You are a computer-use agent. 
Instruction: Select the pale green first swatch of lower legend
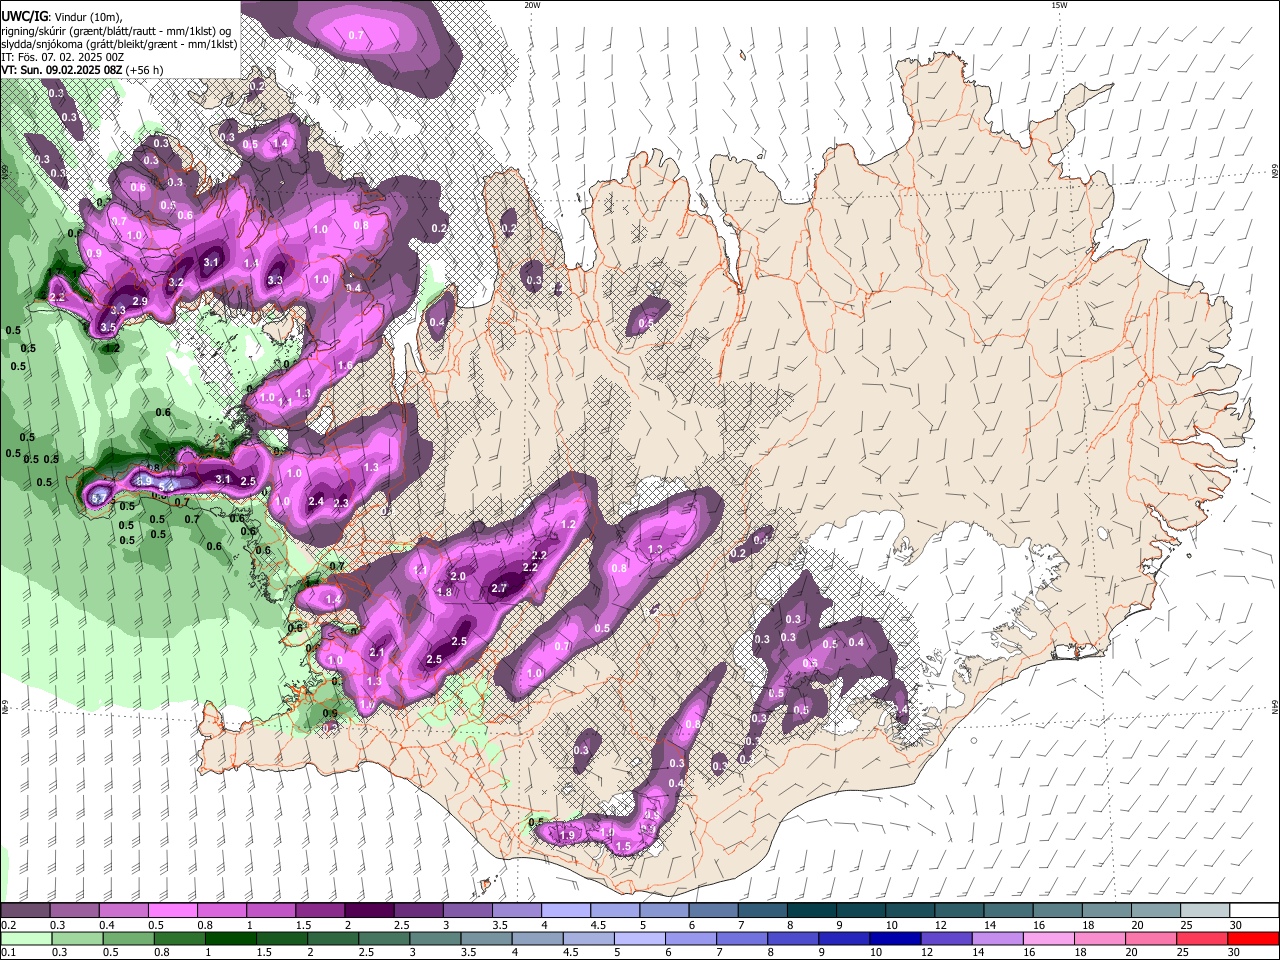tap(27, 938)
